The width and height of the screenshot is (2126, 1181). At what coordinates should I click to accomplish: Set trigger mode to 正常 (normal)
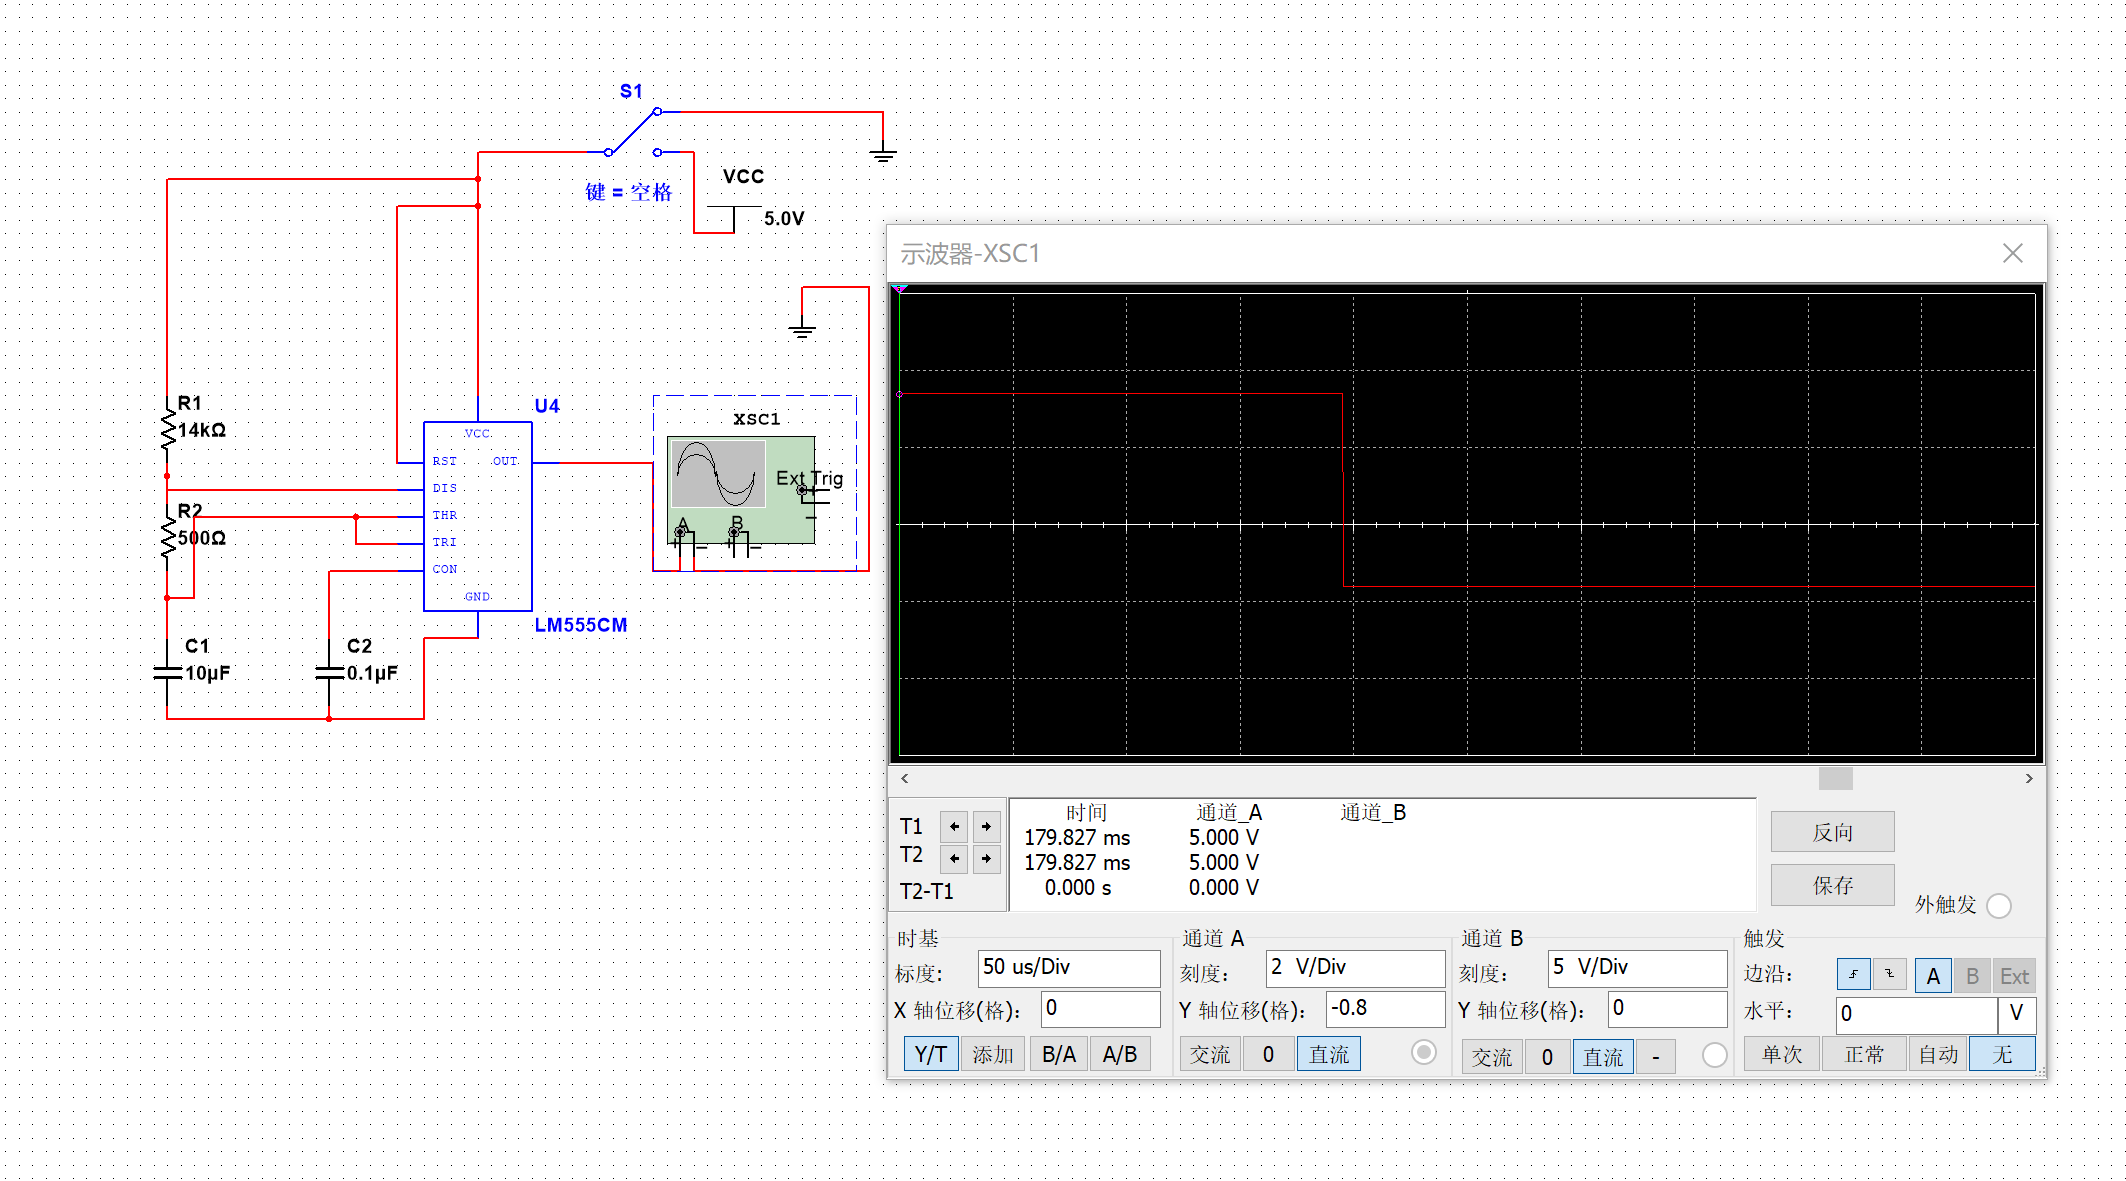click(1864, 1054)
